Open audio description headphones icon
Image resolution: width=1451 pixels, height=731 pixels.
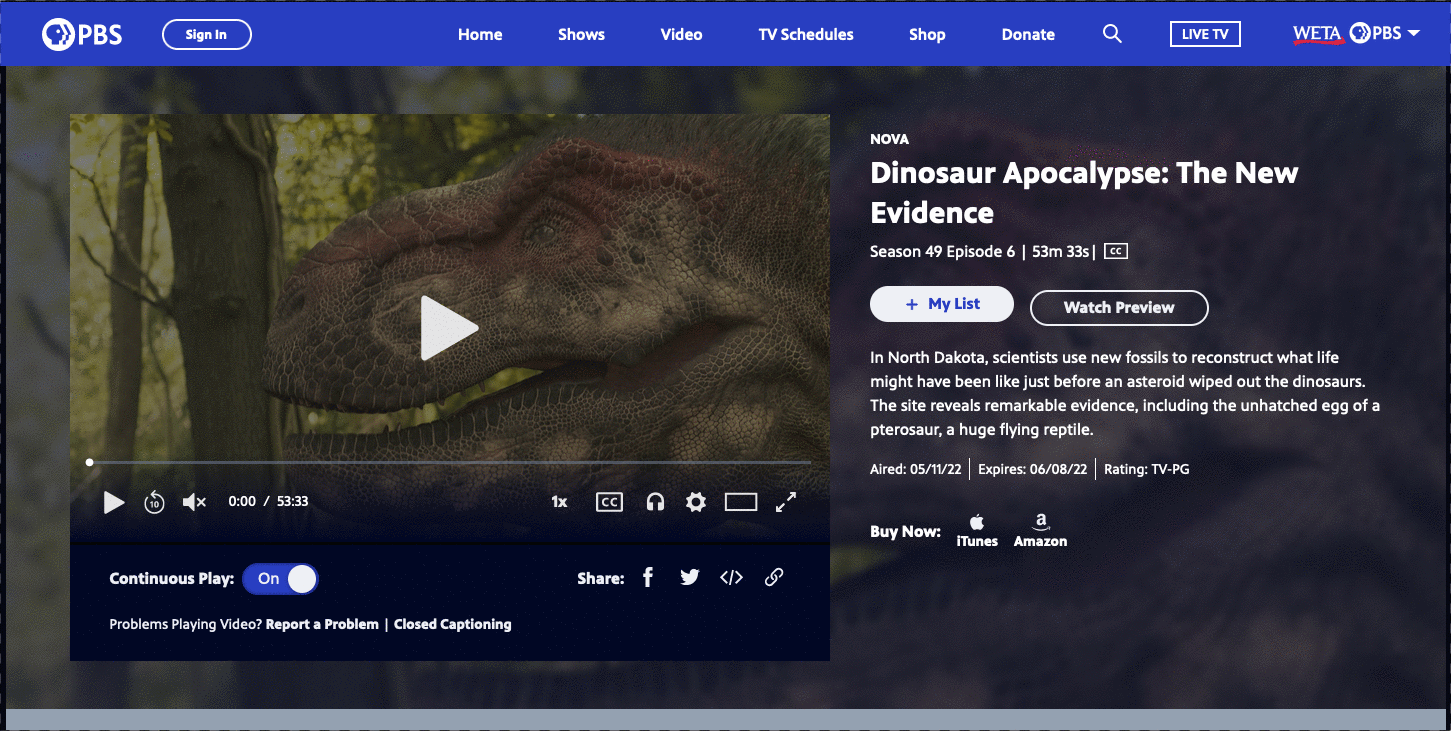655,502
